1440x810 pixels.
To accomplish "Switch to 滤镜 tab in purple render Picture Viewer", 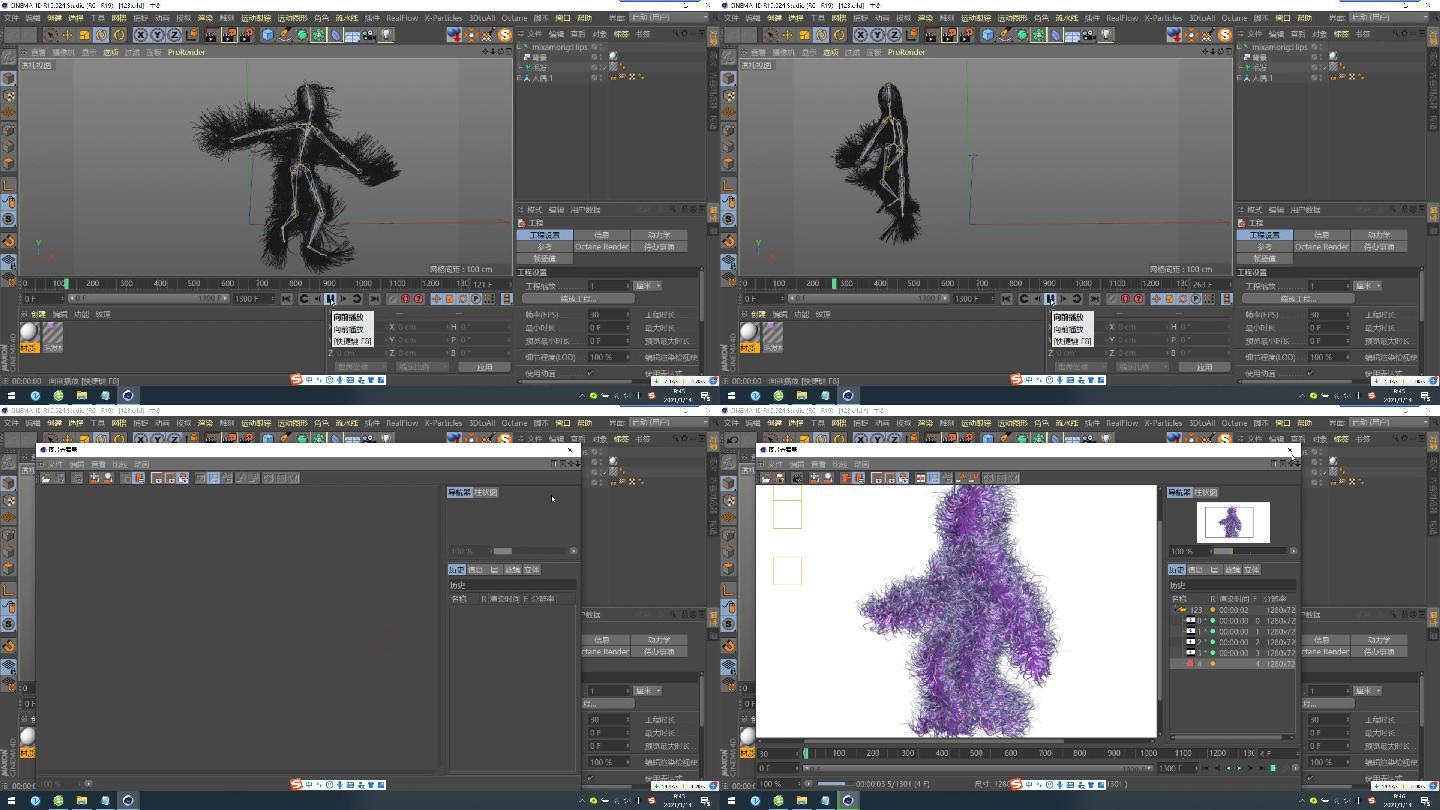I will 1233,570.
